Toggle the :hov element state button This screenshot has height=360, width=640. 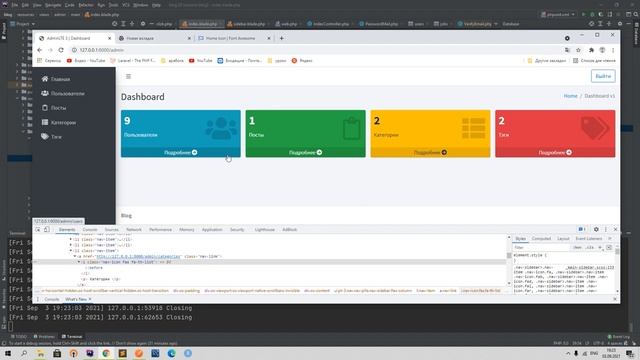click(577, 247)
